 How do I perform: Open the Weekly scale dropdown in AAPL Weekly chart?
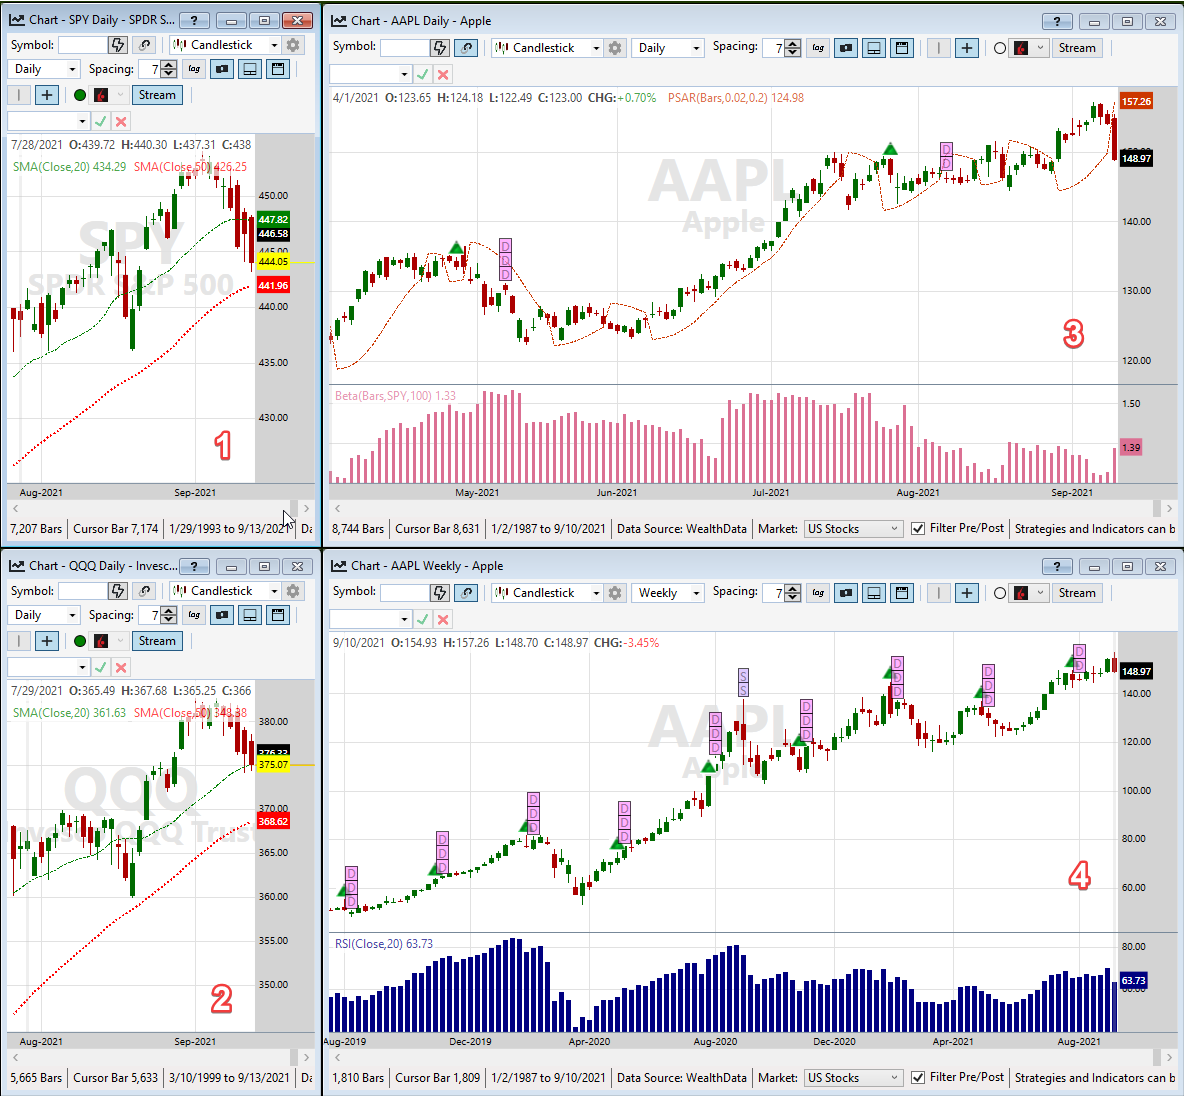coord(668,593)
